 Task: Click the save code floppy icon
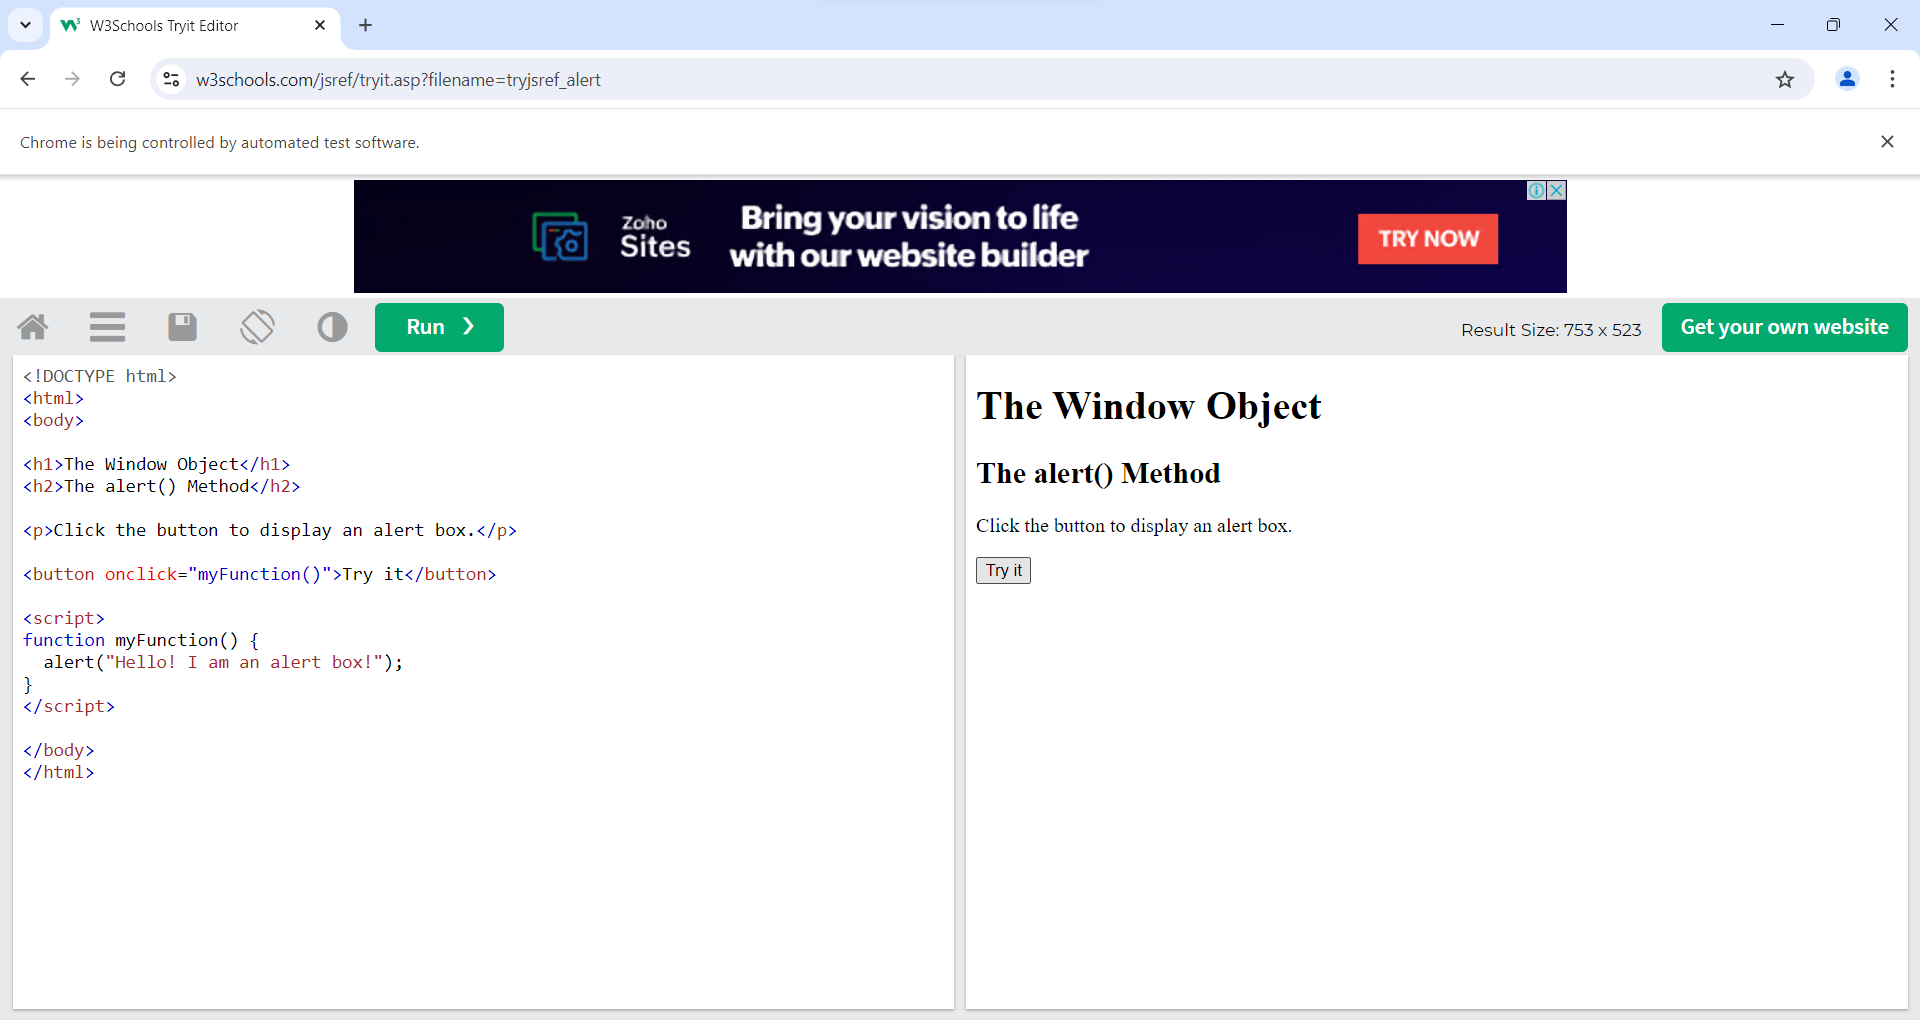point(182,327)
